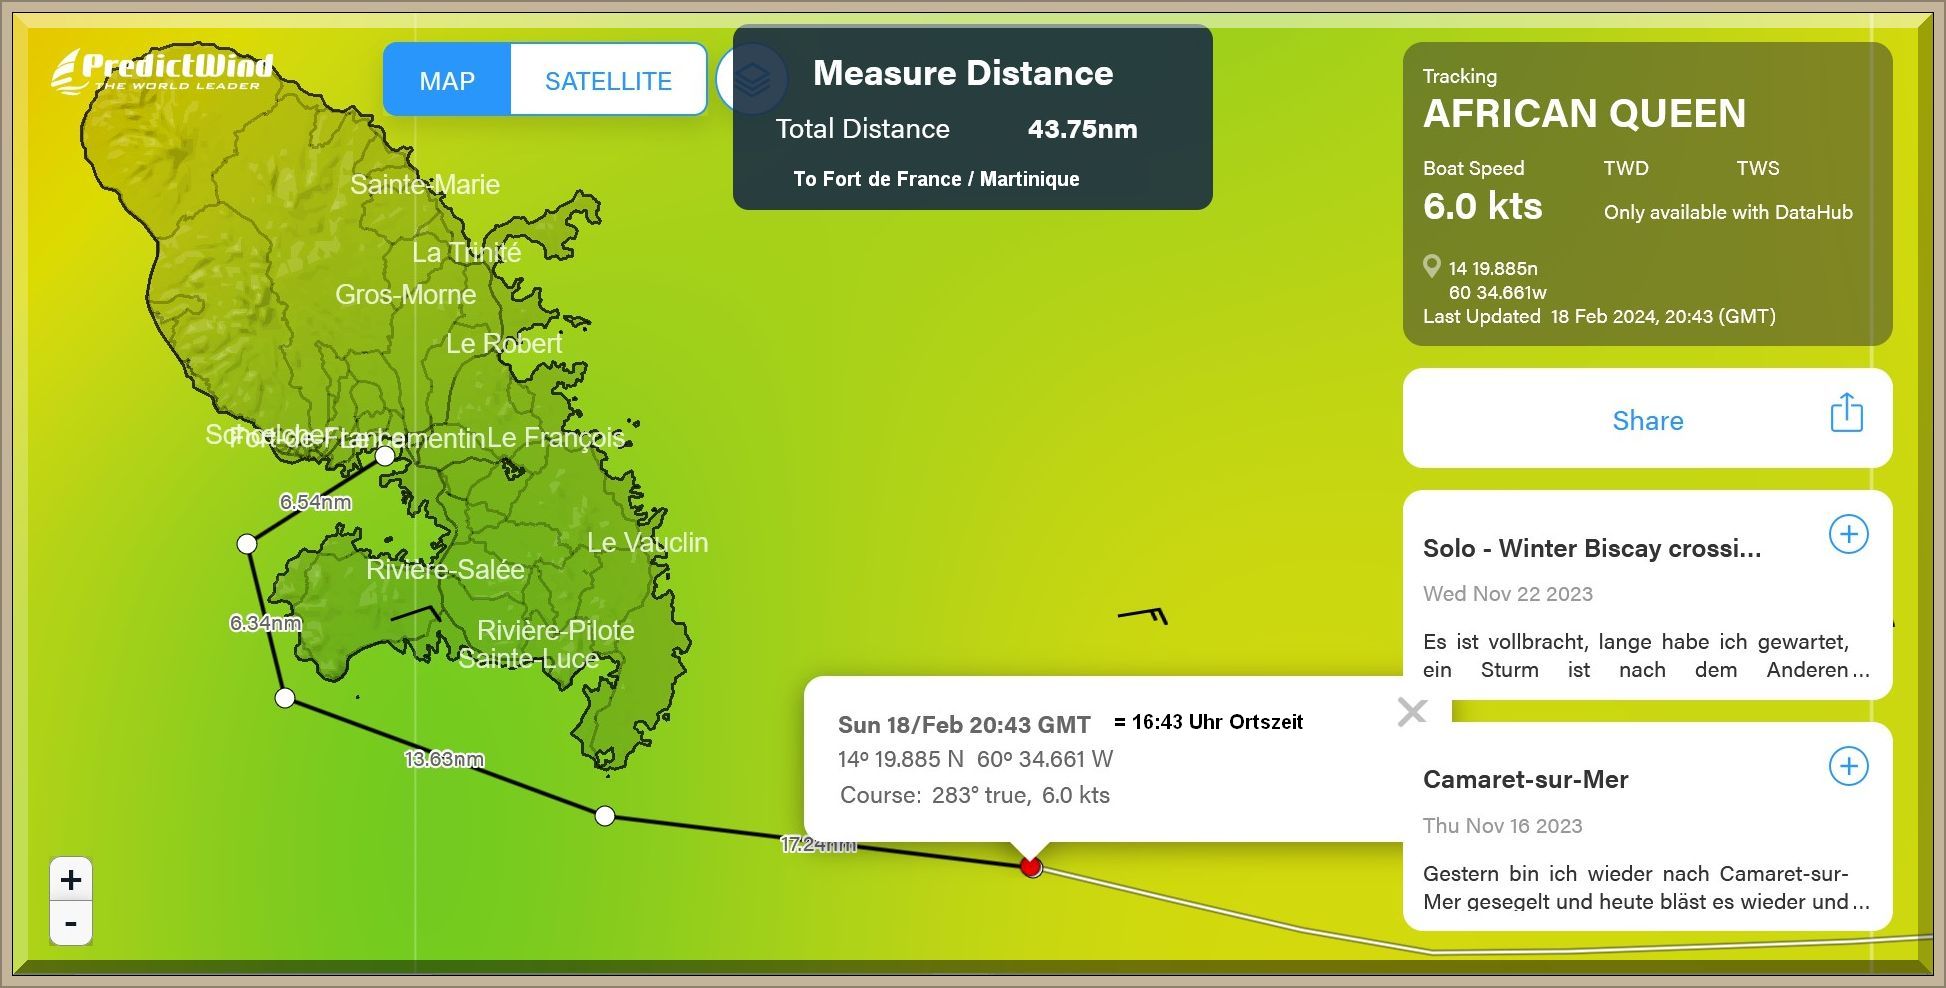
Task: Switch to MAP view
Action: pyautogui.click(x=447, y=80)
